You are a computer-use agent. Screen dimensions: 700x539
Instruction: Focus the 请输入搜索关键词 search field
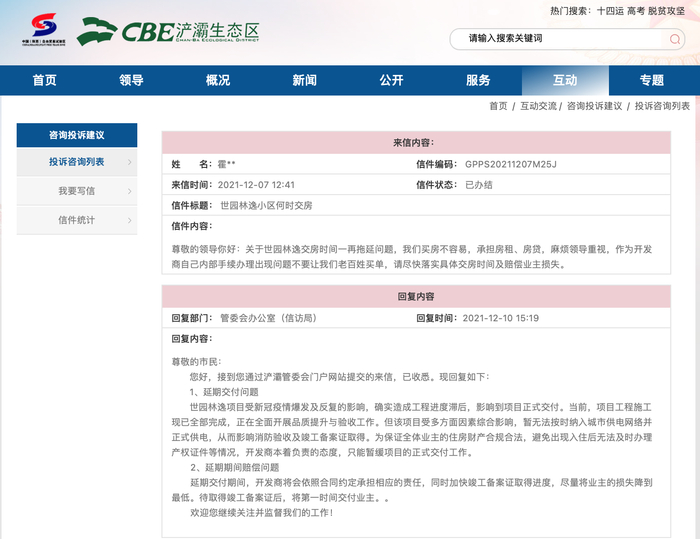pos(567,39)
